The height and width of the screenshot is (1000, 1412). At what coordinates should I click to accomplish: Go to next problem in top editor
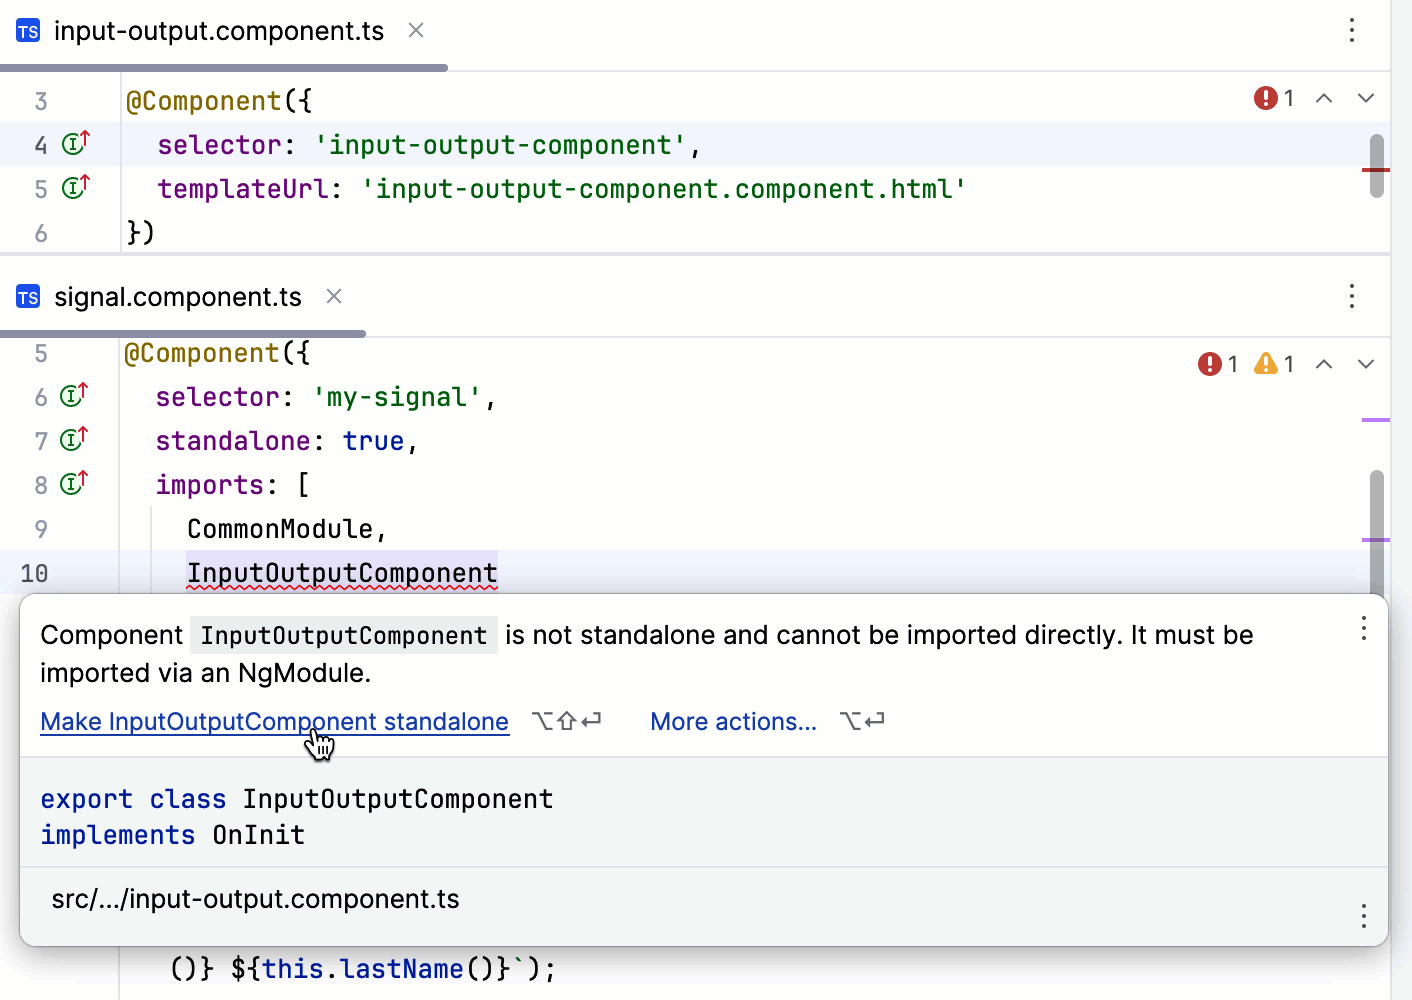[1366, 98]
